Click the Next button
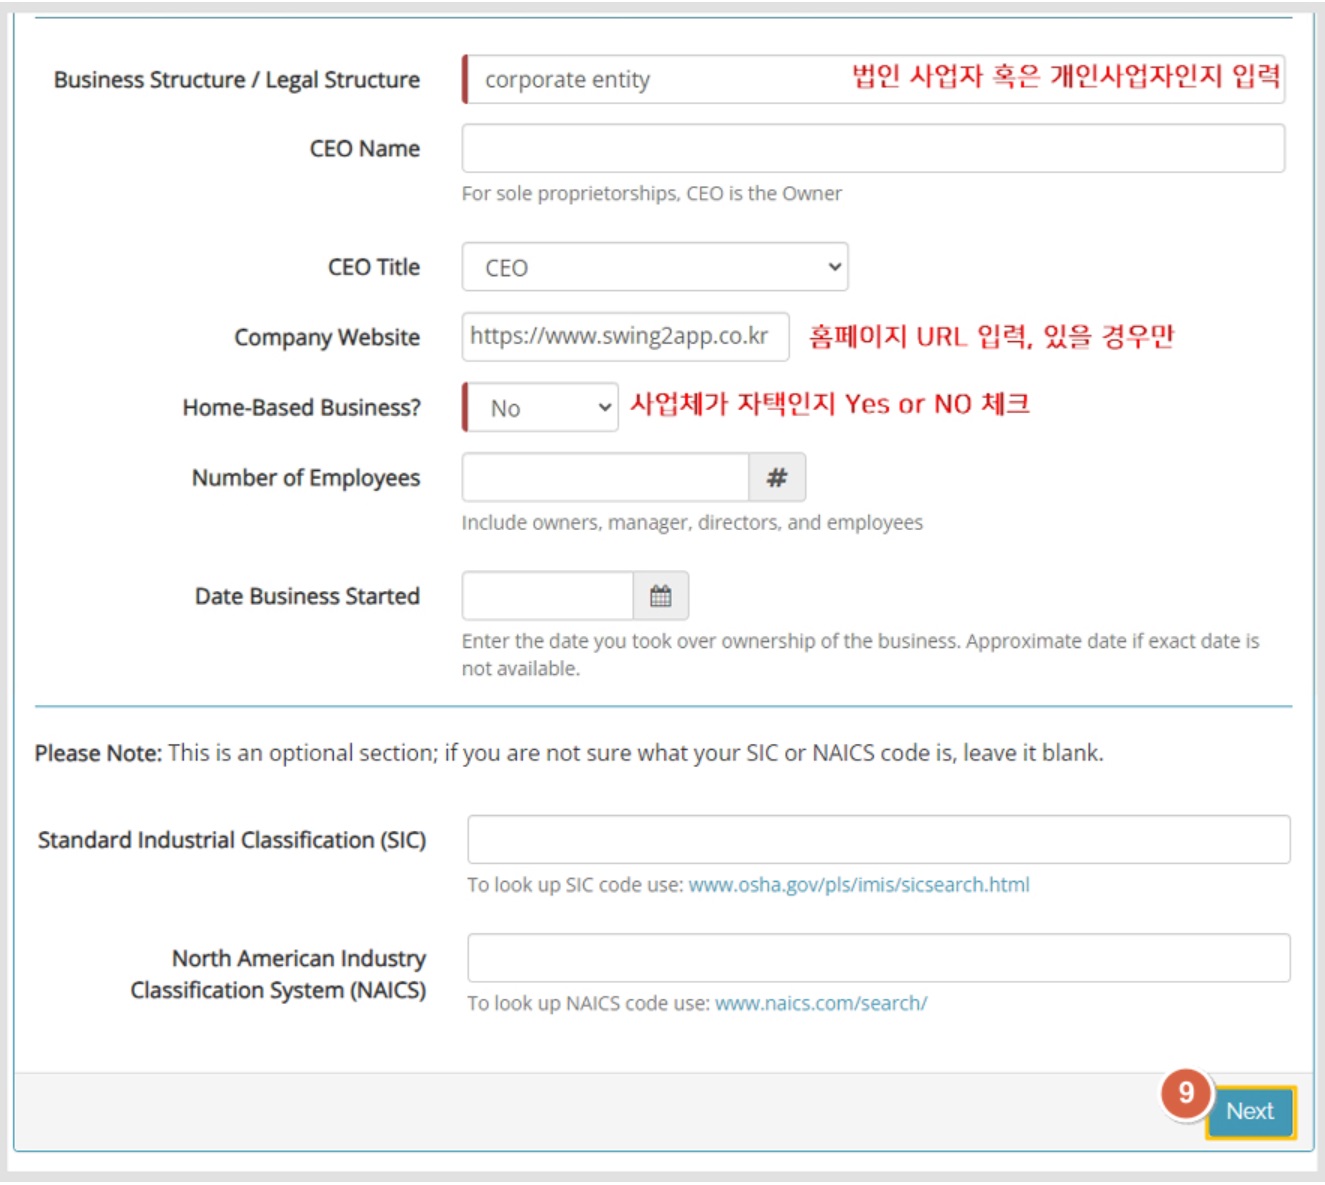This screenshot has width=1325, height=1185. 1250,1112
